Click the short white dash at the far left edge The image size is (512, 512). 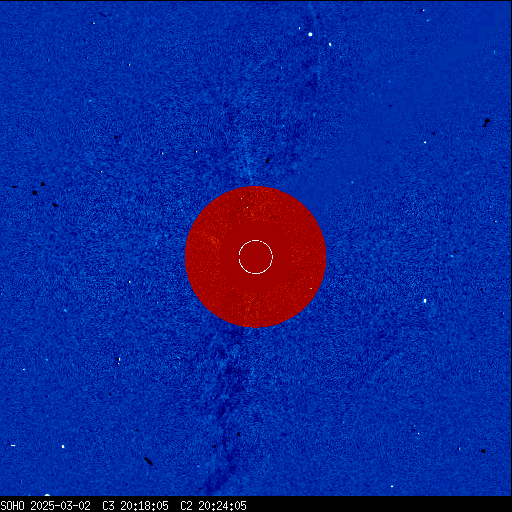[13, 445]
